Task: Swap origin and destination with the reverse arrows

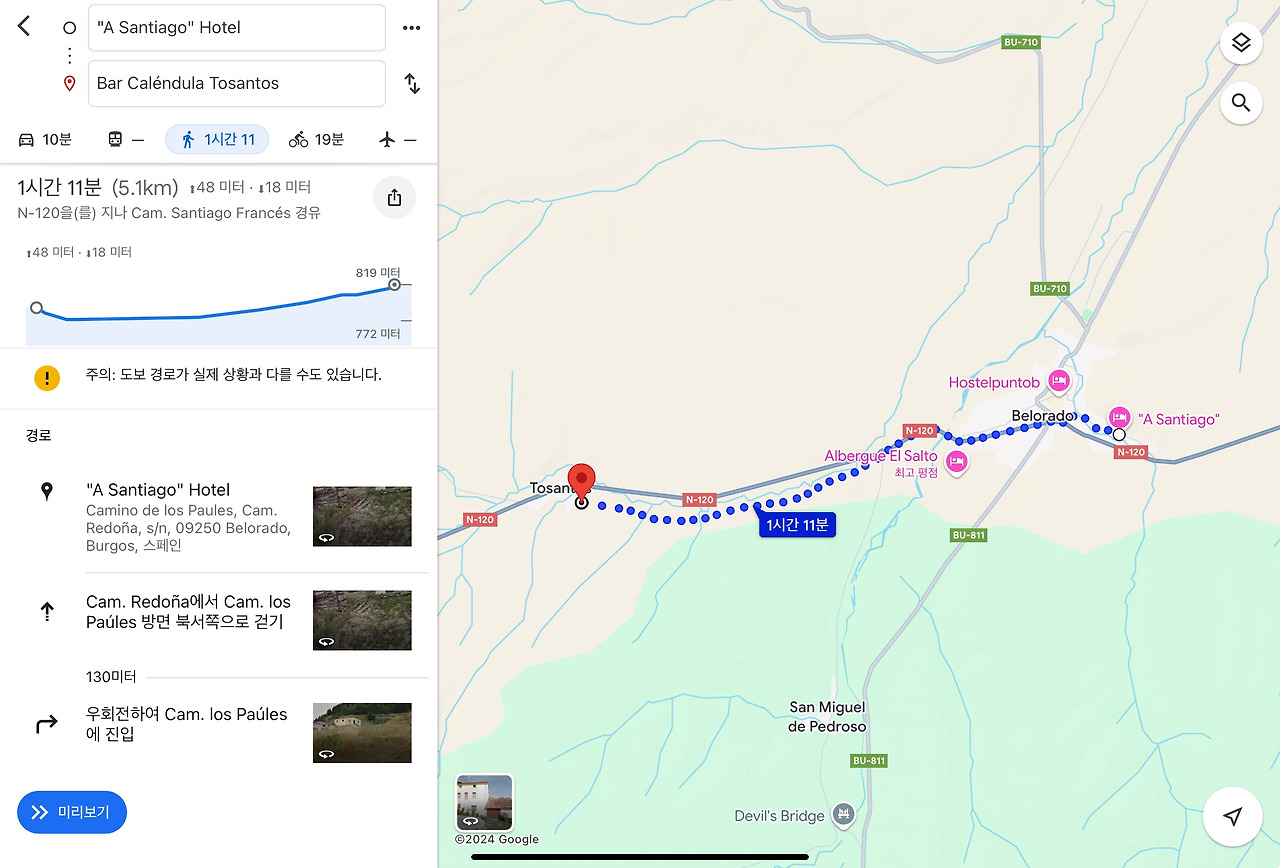Action: click(412, 84)
